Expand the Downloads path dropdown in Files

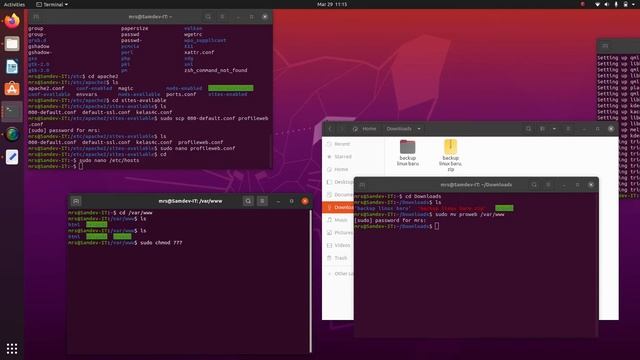(x=419, y=129)
